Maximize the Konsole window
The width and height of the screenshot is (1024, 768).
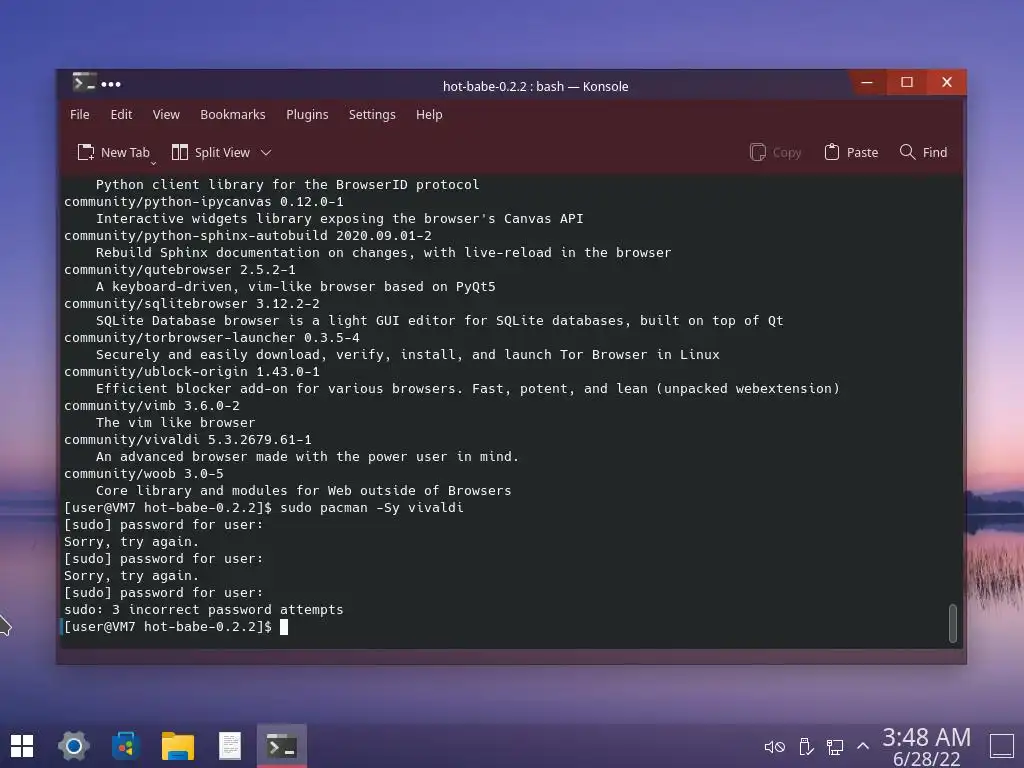tap(906, 82)
